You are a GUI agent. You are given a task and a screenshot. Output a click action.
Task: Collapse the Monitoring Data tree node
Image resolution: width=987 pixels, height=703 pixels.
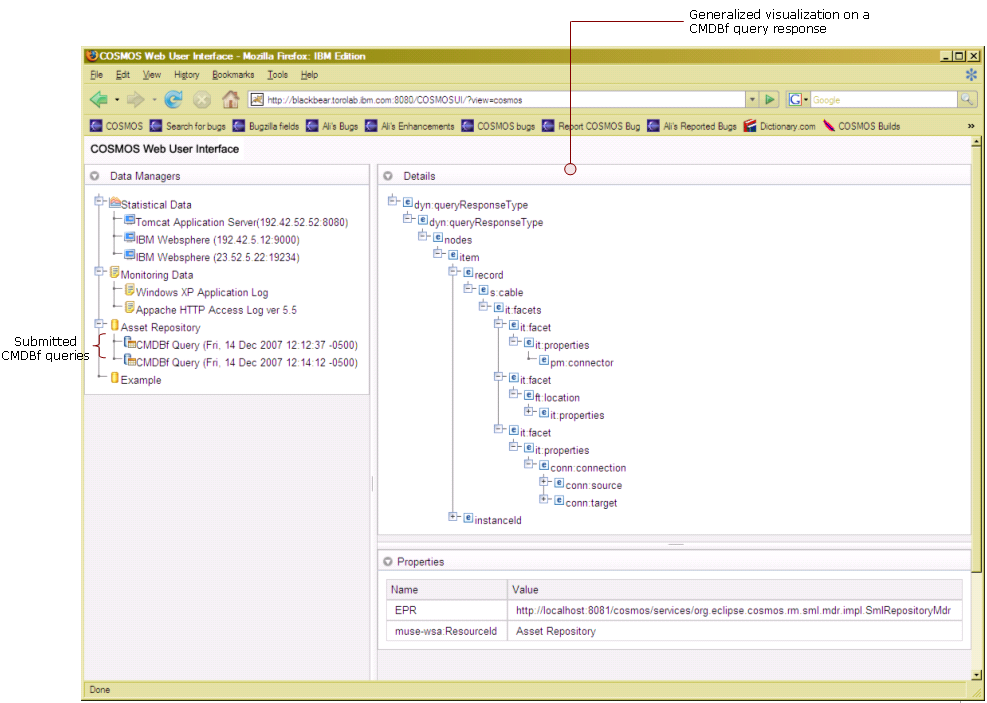click(x=99, y=271)
